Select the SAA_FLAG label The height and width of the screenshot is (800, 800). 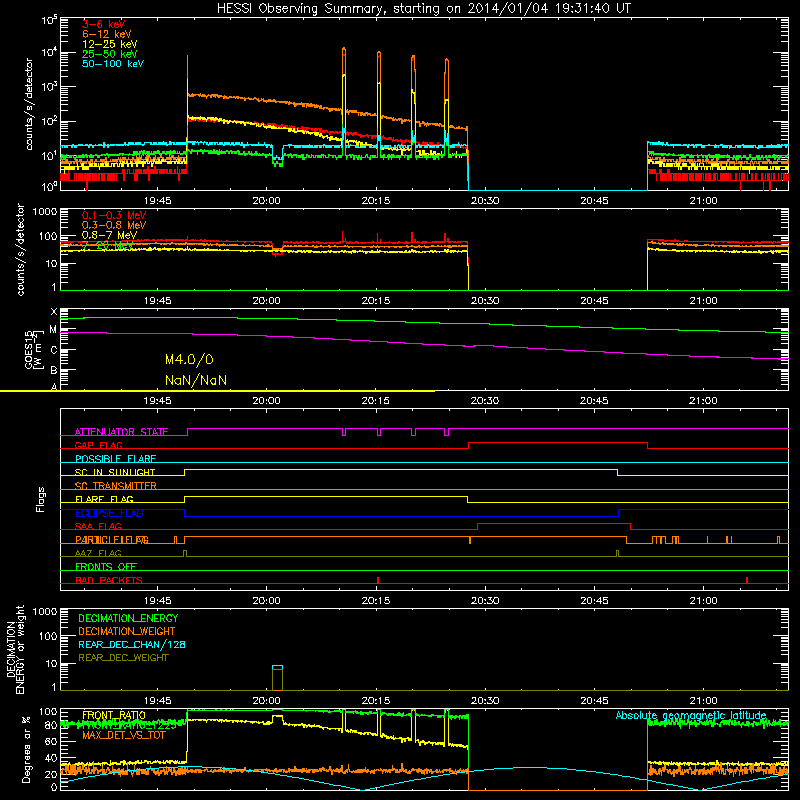(x=98, y=526)
